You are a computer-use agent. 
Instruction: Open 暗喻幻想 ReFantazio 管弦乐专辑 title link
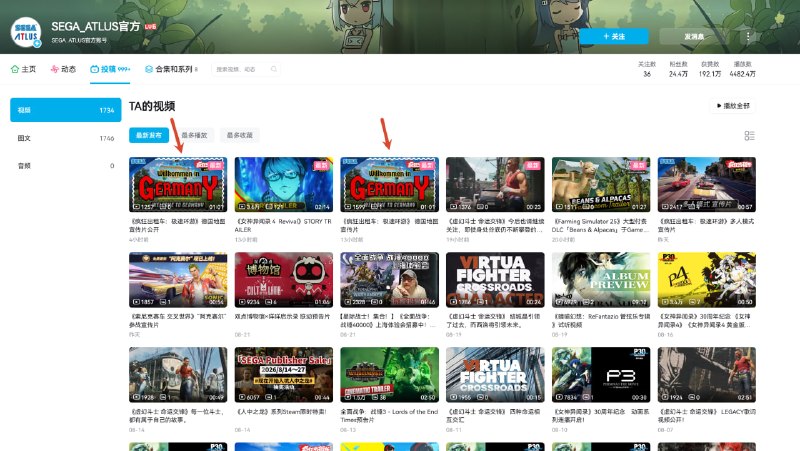(601, 320)
